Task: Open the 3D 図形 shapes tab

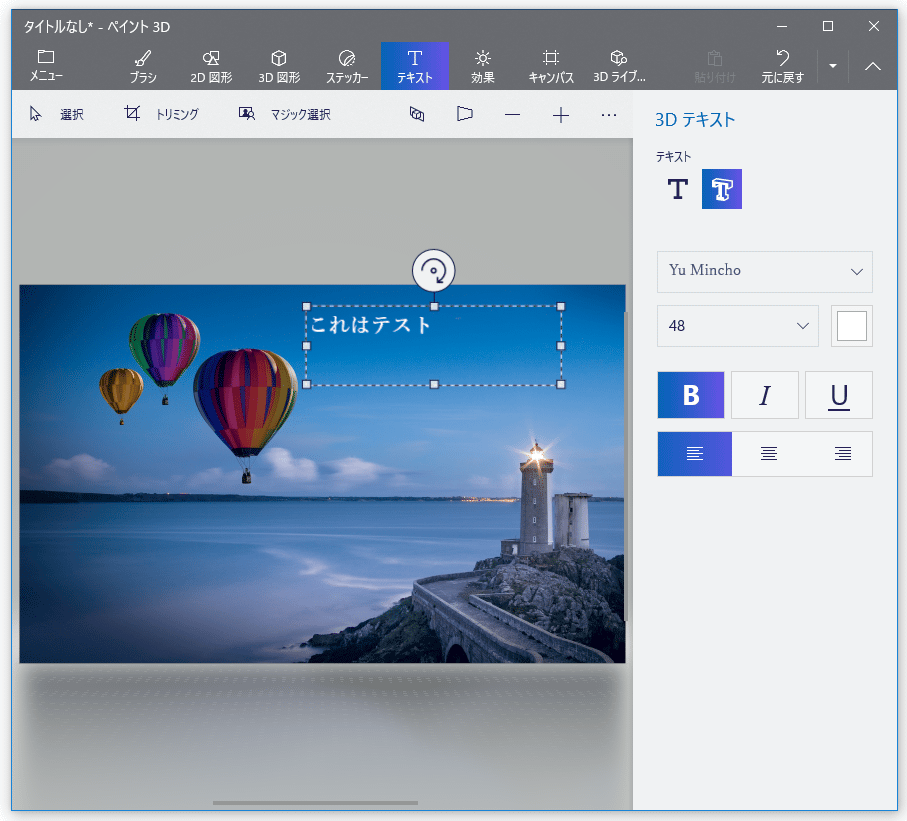Action: 279,65
